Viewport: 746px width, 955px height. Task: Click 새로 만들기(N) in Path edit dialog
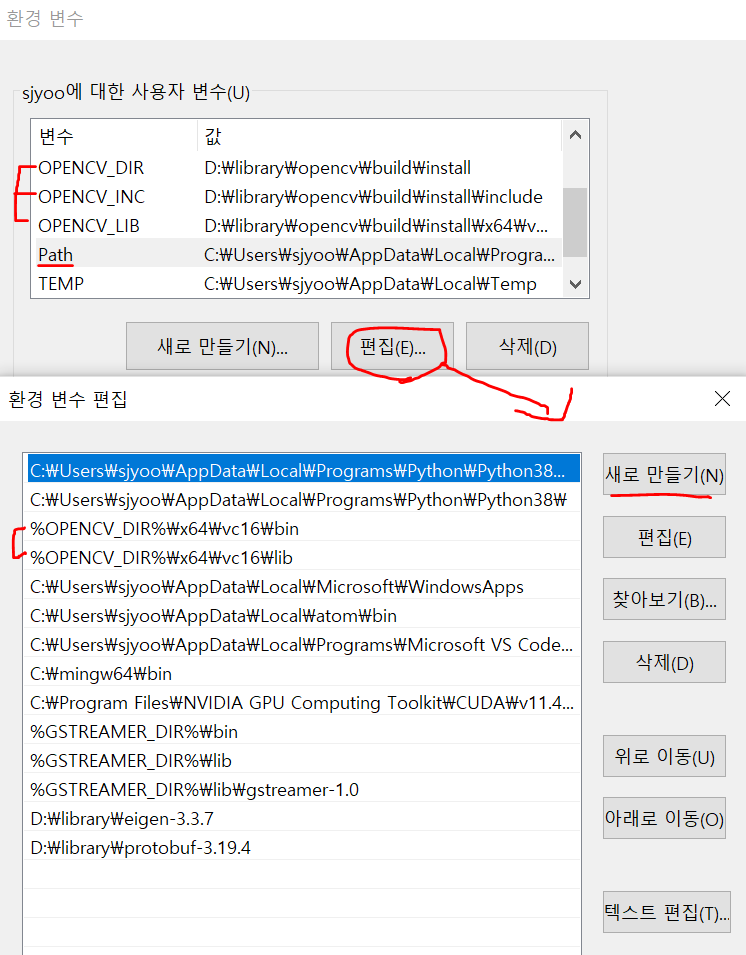tap(664, 474)
